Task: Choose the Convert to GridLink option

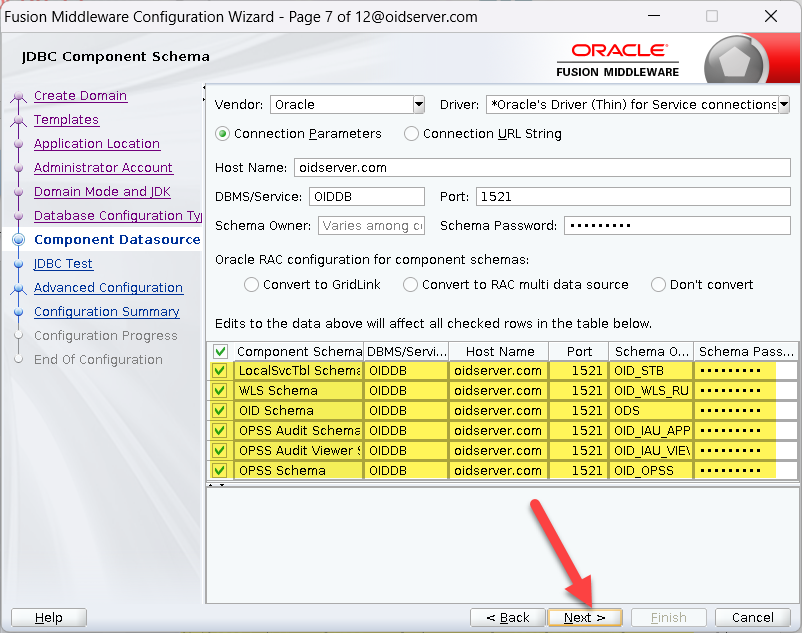Action: pyautogui.click(x=252, y=285)
